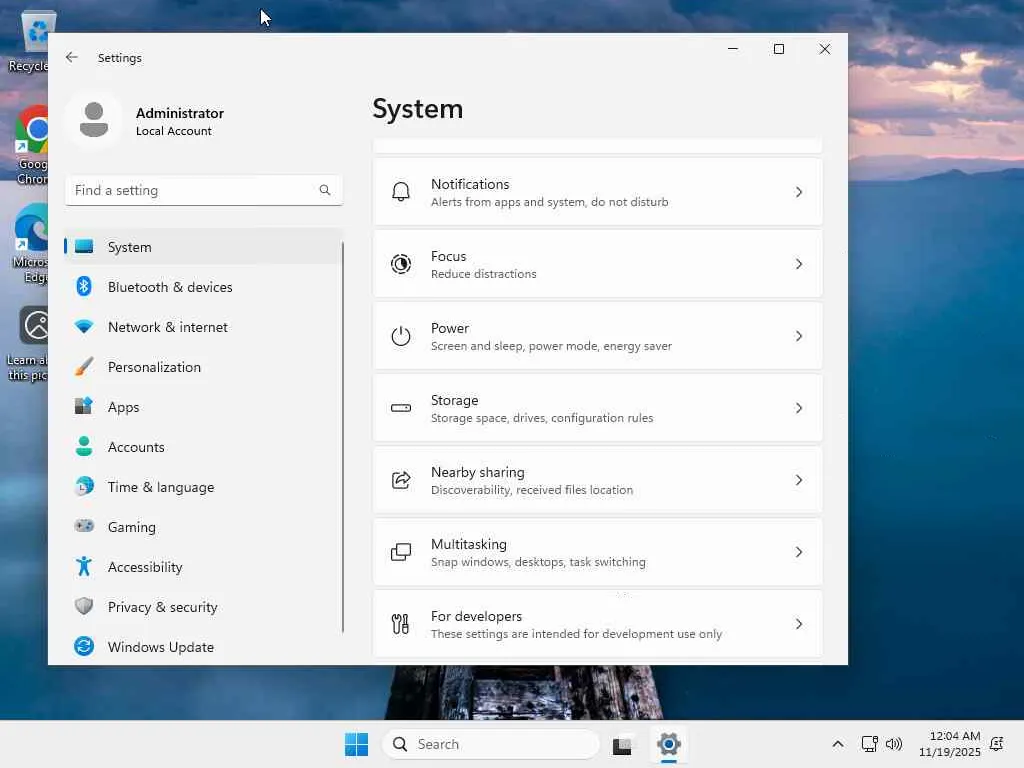Open the Windows Start button
The width and height of the screenshot is (1024, 768).
(356, 744)
